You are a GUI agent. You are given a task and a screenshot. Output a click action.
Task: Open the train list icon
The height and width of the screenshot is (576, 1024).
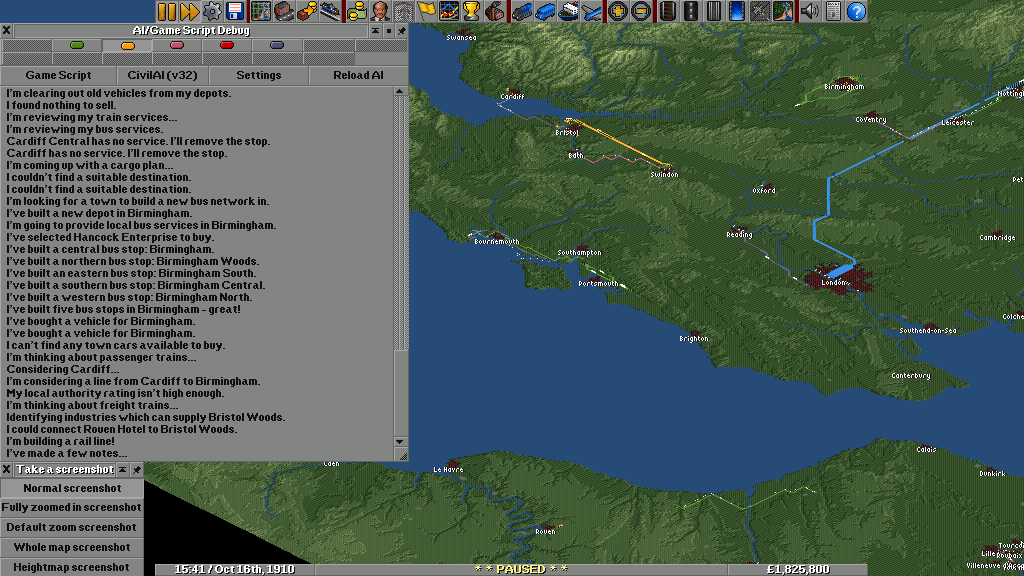[x=522, y=12]
